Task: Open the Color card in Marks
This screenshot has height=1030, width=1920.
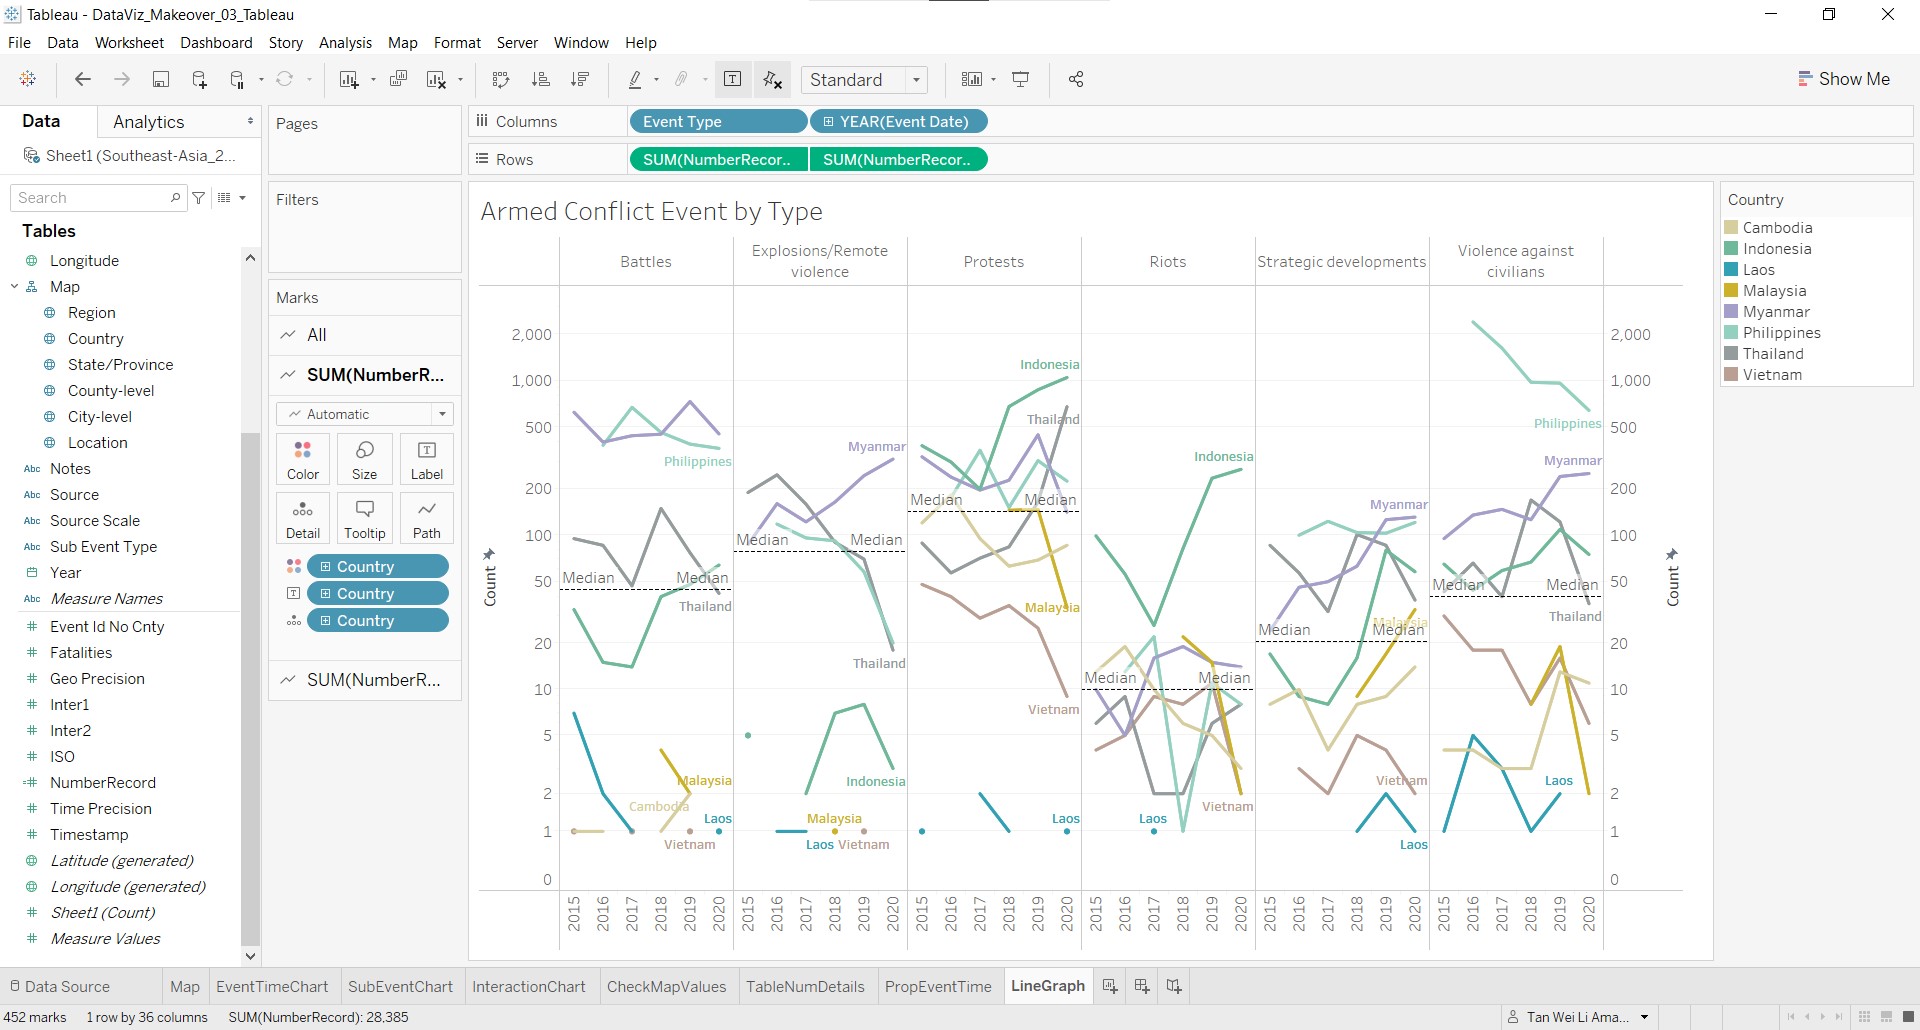Action: pos(303,459)
